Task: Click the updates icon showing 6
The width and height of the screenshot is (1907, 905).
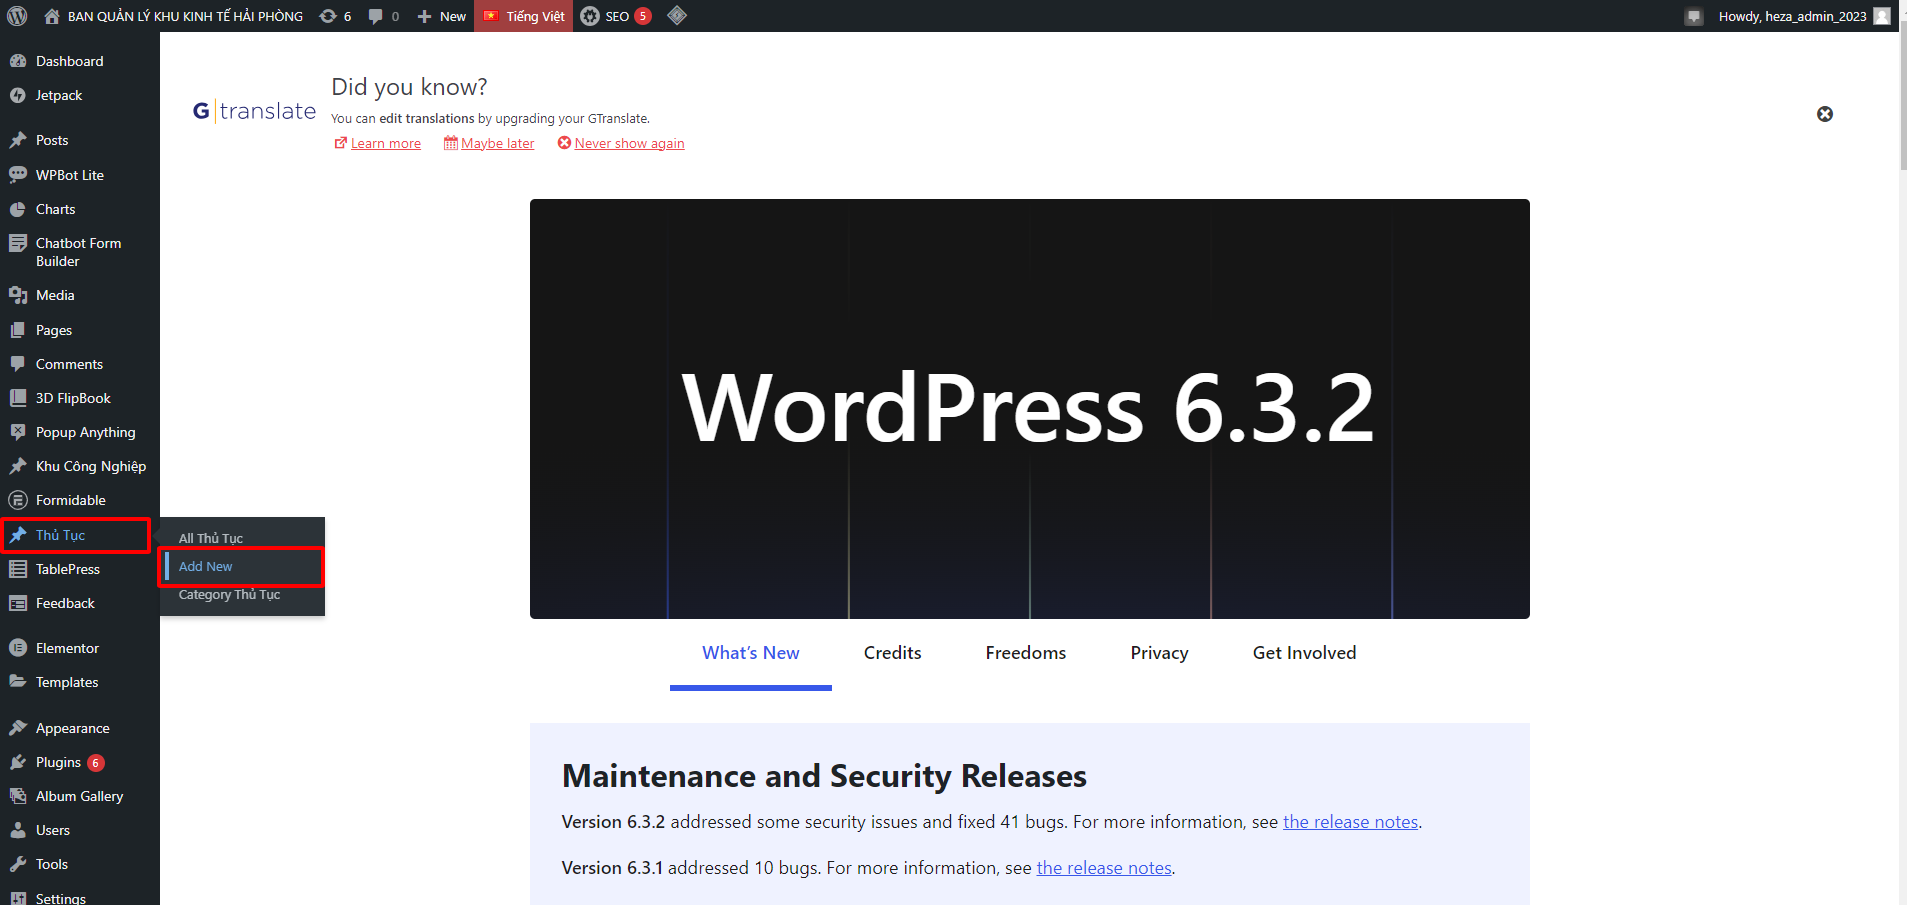Action: point(335,16)
